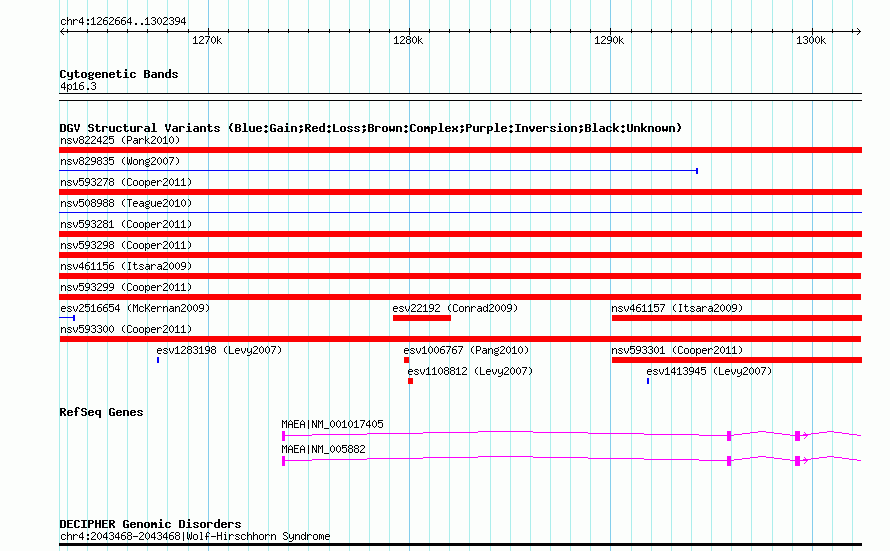Click the 1290k ruler mark

point(609,40)
